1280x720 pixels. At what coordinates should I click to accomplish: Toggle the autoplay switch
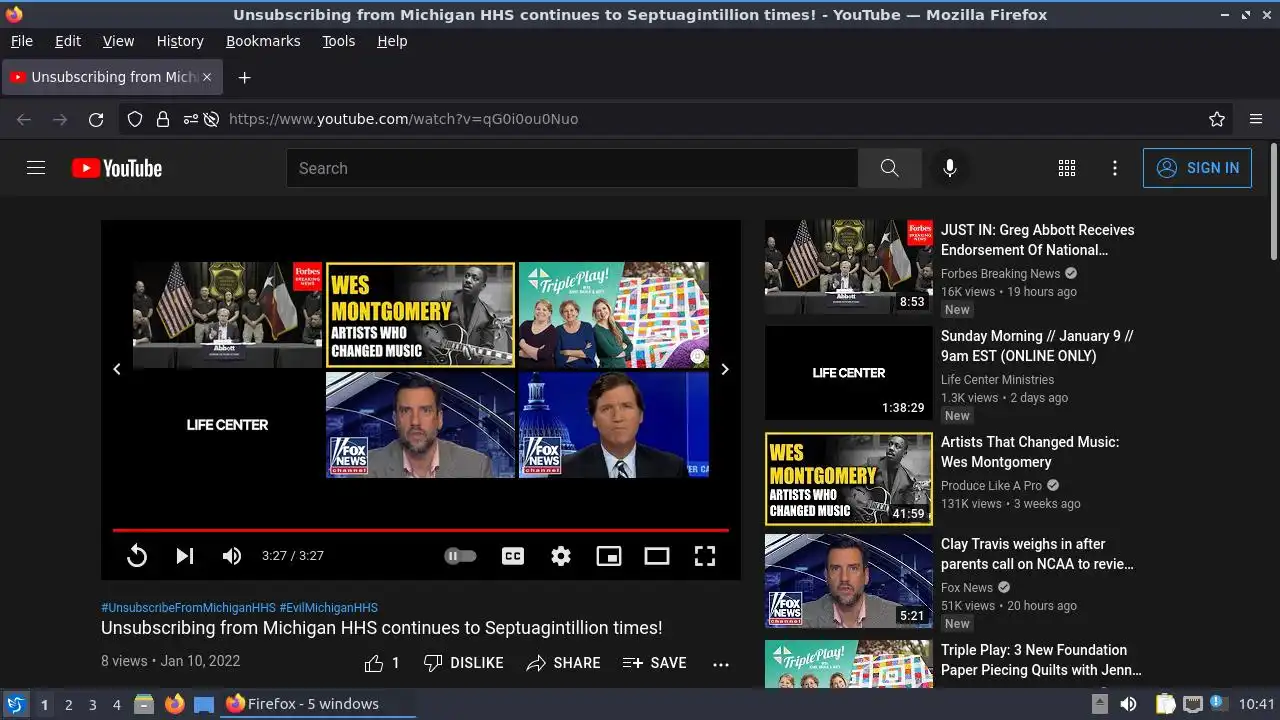pyautogui.click(x=460, y=556)
